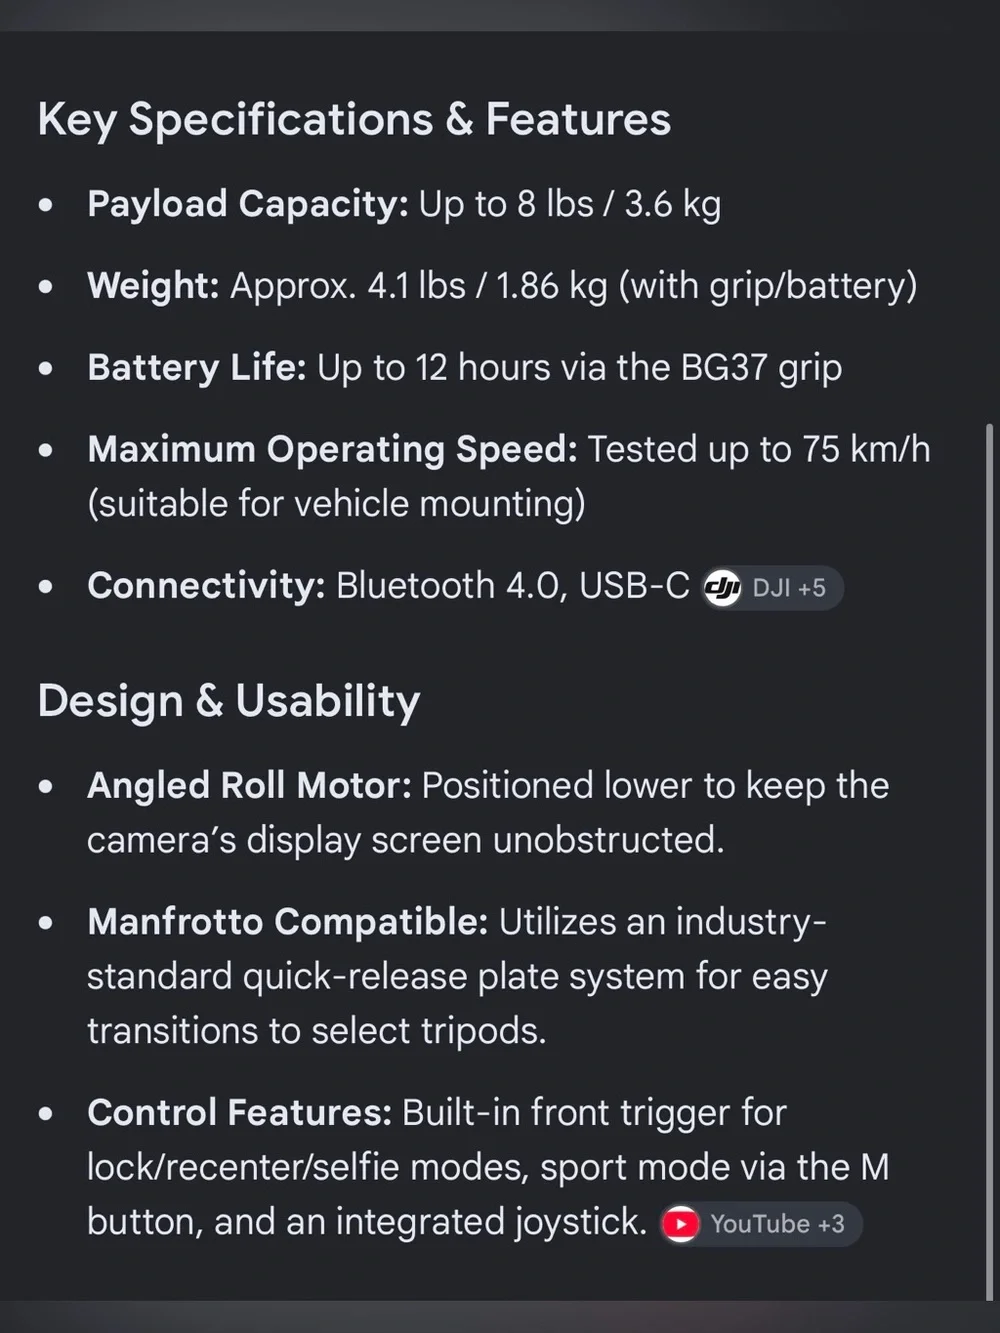Click the "Bluetooth 4.0, USB-C" text
Image resolution: width=1000 pixels, height=1333 pixels.
pos(513,586)
